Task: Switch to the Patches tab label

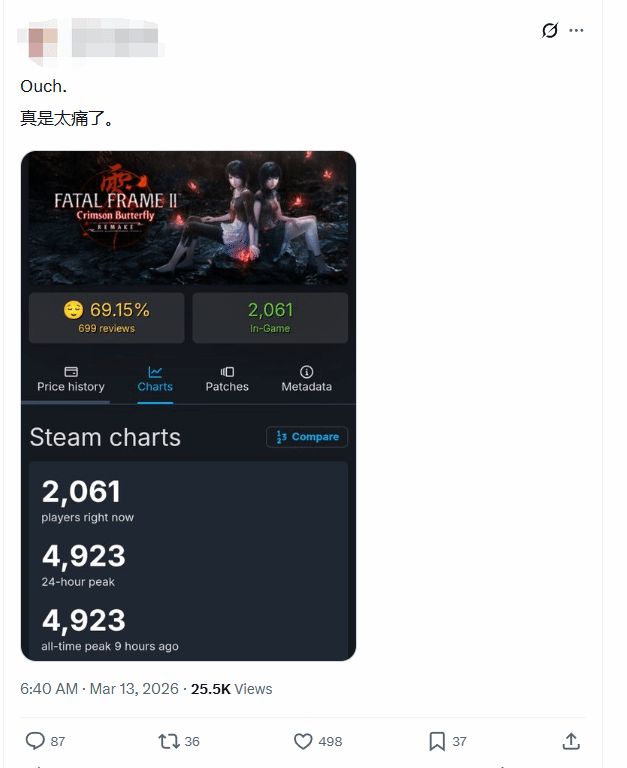Action: tap(227, 387)
